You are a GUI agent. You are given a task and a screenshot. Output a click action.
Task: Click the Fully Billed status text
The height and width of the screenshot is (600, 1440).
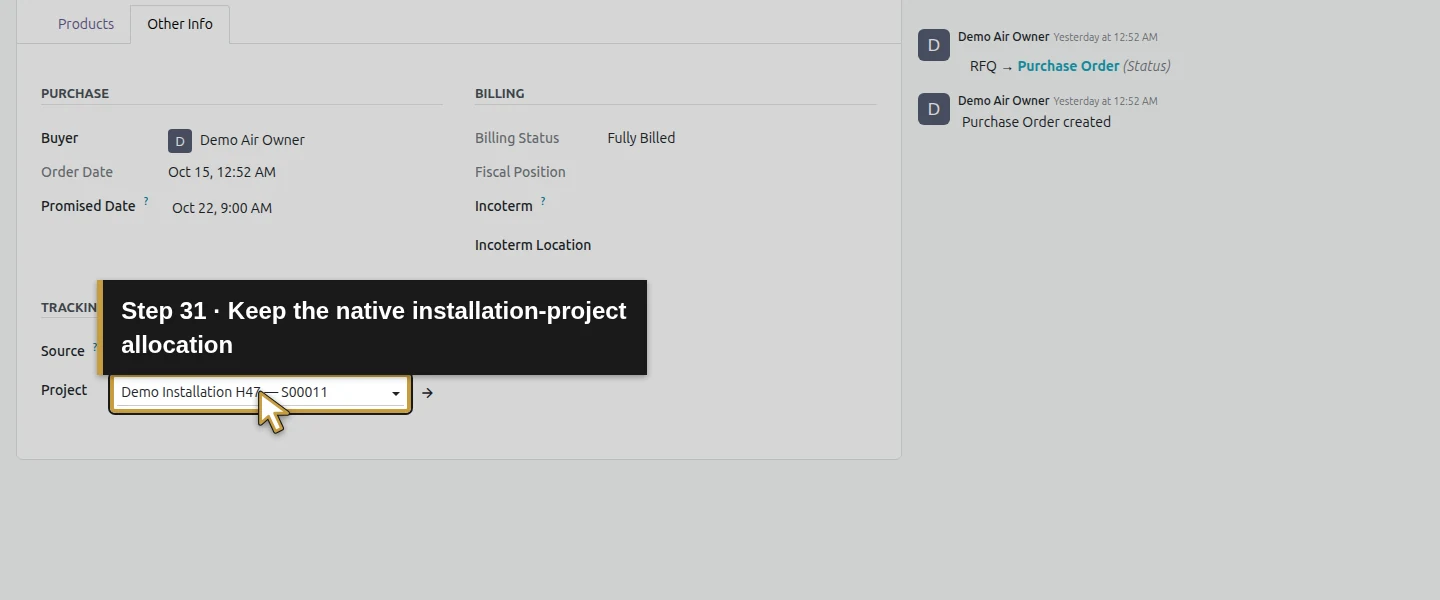(641, 138)
